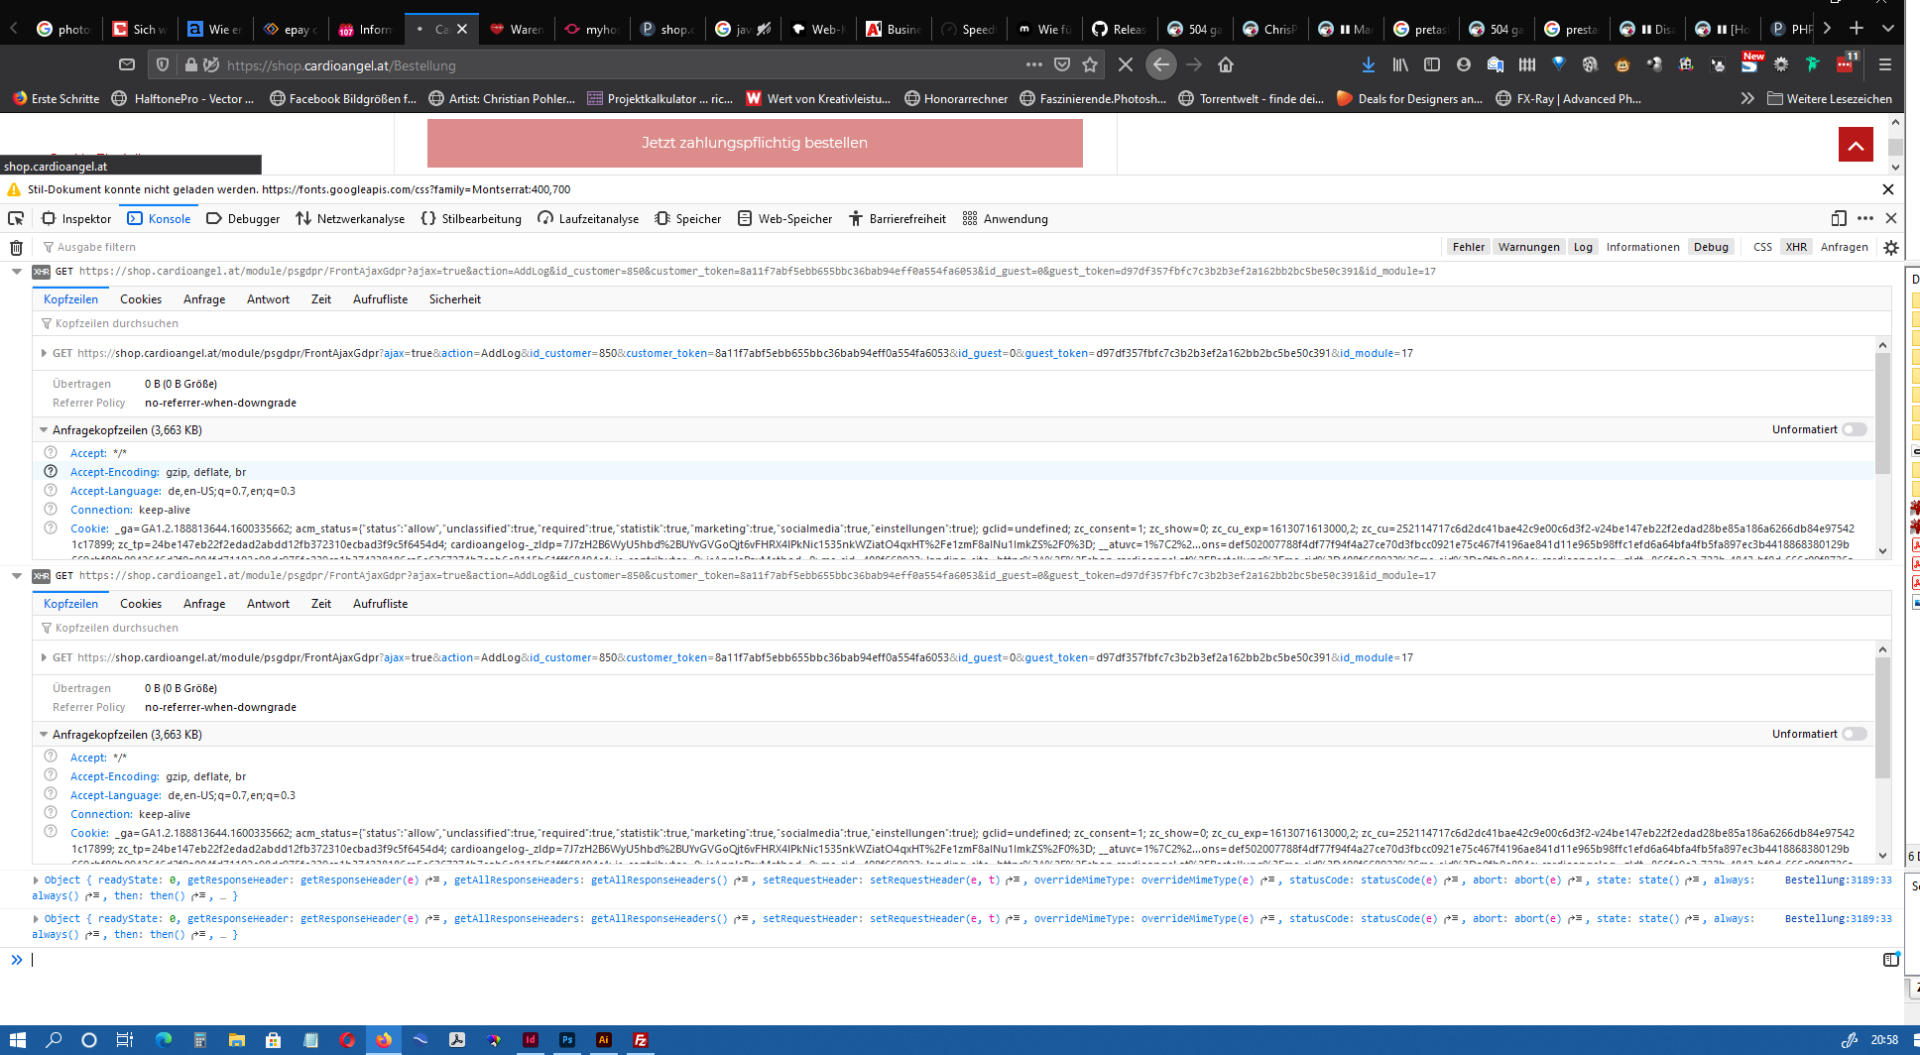This screenshot has height=1055, width=1920.
Task: Open FileZilla from the taskbar
Action: point(640,1040)
